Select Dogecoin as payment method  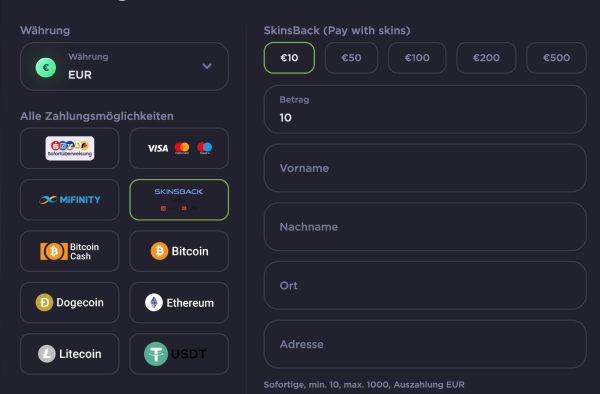tap(70, 303)
